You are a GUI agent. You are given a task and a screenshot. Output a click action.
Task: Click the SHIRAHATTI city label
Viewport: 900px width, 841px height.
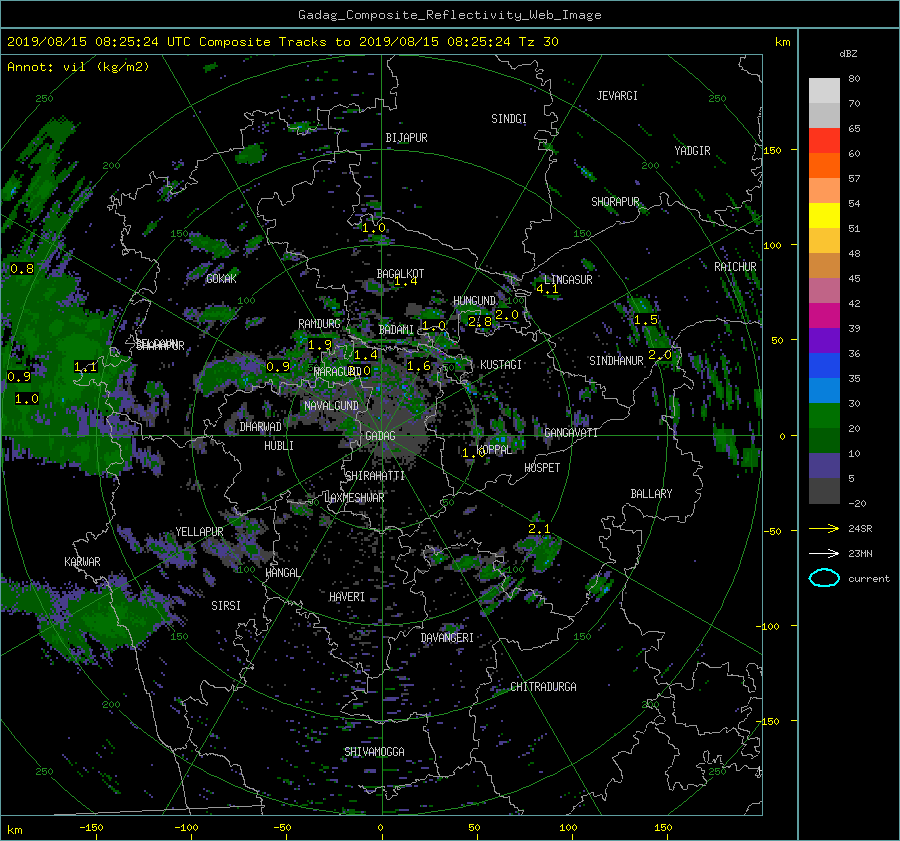pyautogui.click(x=375, y=476)
